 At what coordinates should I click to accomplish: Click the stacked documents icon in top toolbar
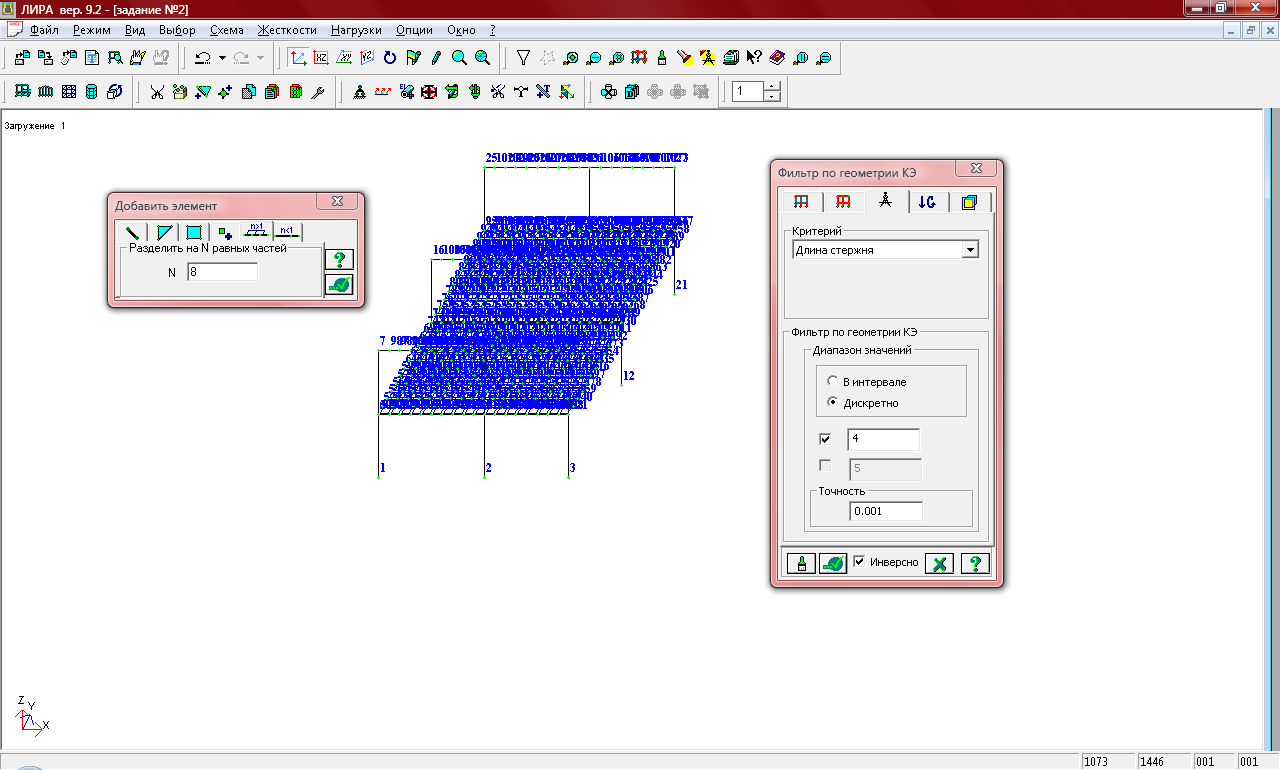tap(731, 58)
